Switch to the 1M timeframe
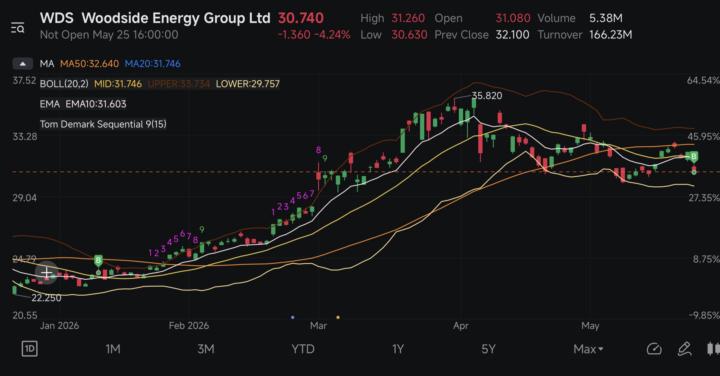 point(113,349)
